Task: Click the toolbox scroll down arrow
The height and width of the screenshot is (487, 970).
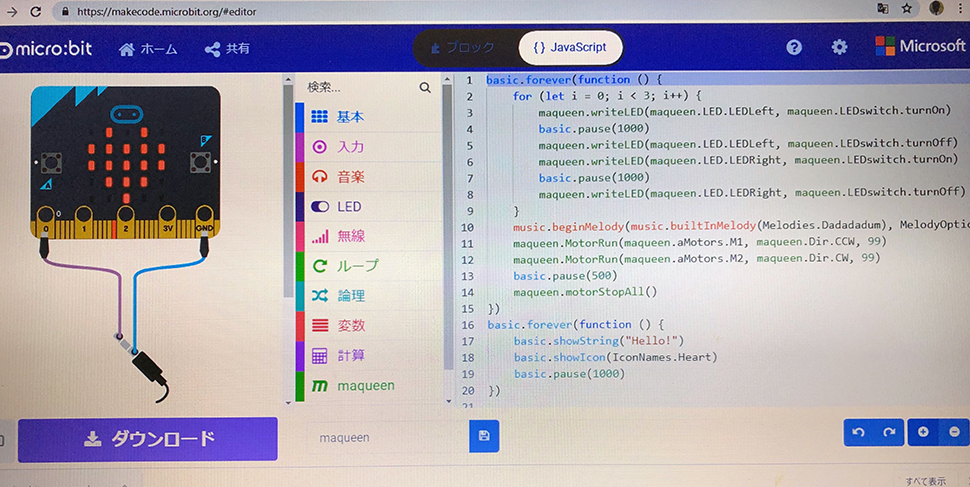Action: (449, 401)
